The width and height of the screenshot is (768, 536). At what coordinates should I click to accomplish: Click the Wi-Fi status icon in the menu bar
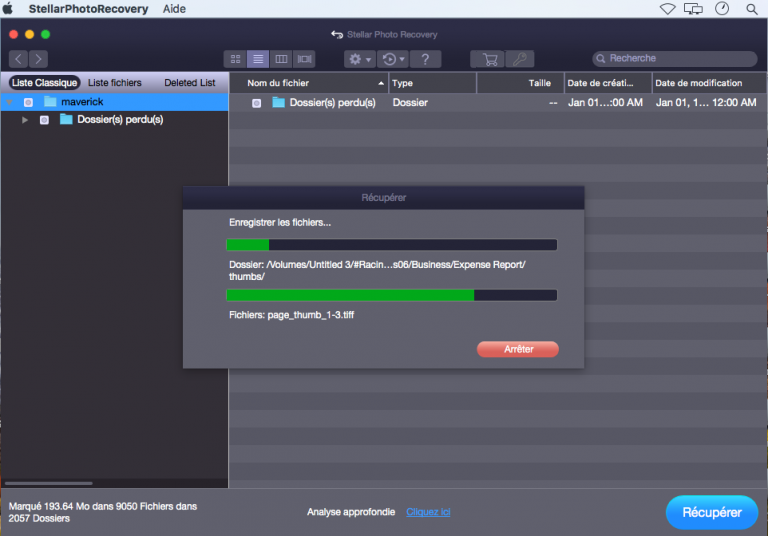[x=667, y=9]
